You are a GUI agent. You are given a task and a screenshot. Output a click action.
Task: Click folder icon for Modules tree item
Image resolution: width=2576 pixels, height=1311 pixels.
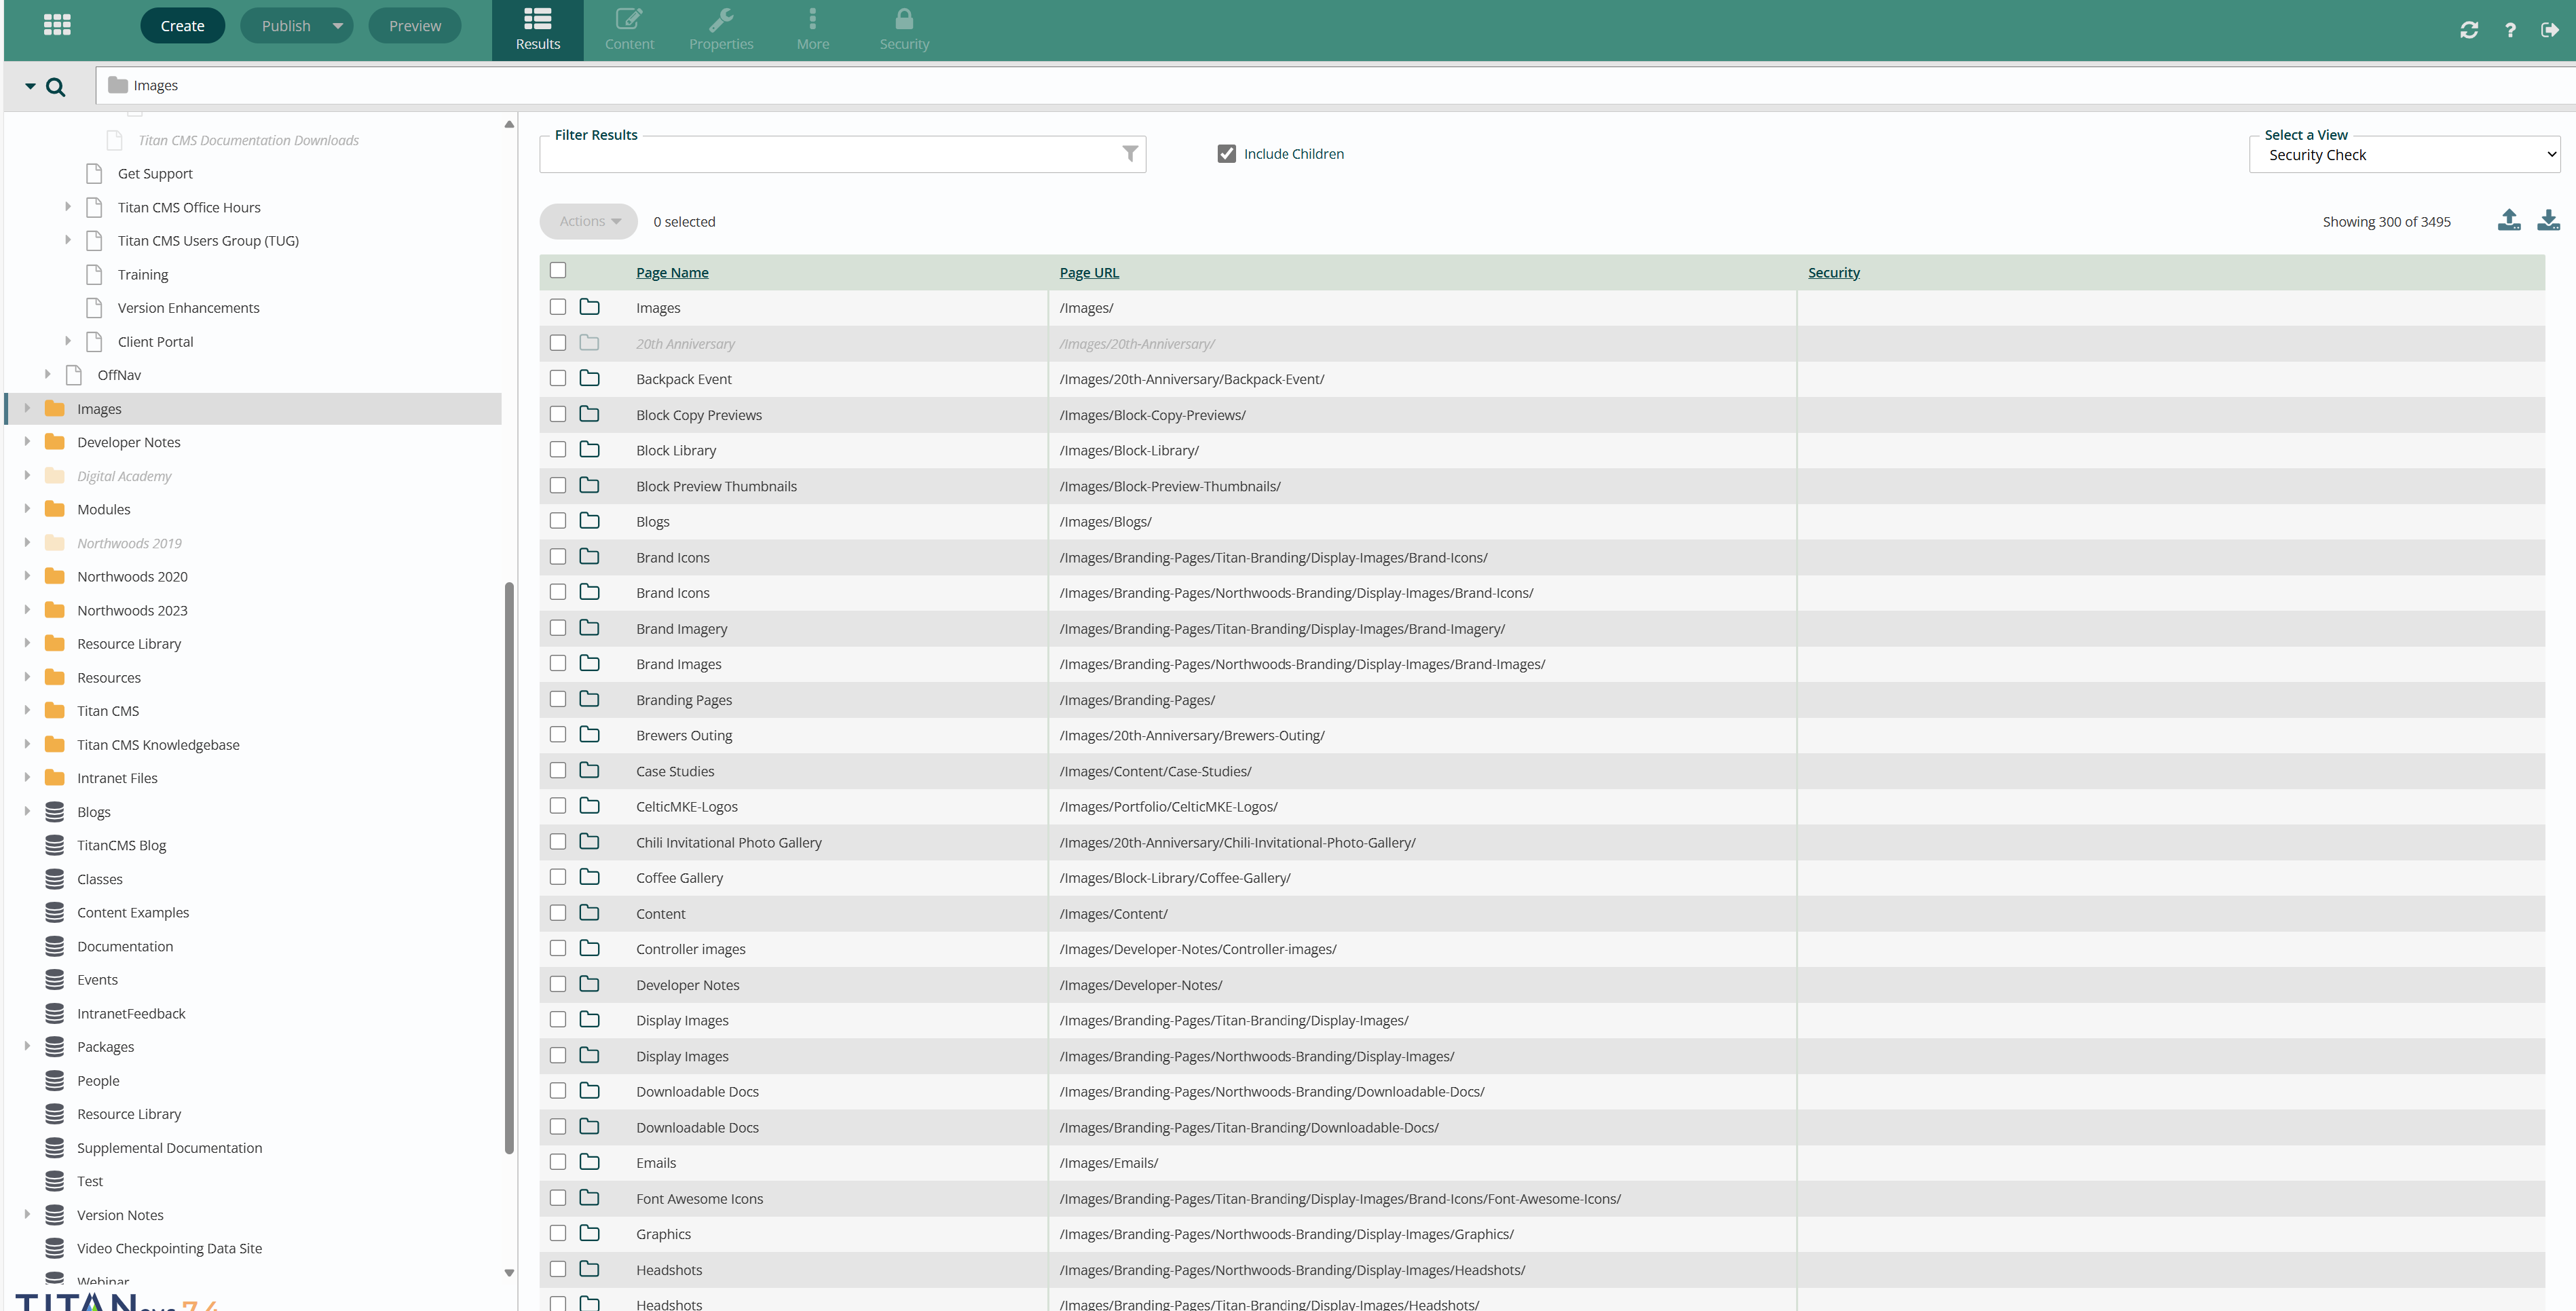coord(55,509)
